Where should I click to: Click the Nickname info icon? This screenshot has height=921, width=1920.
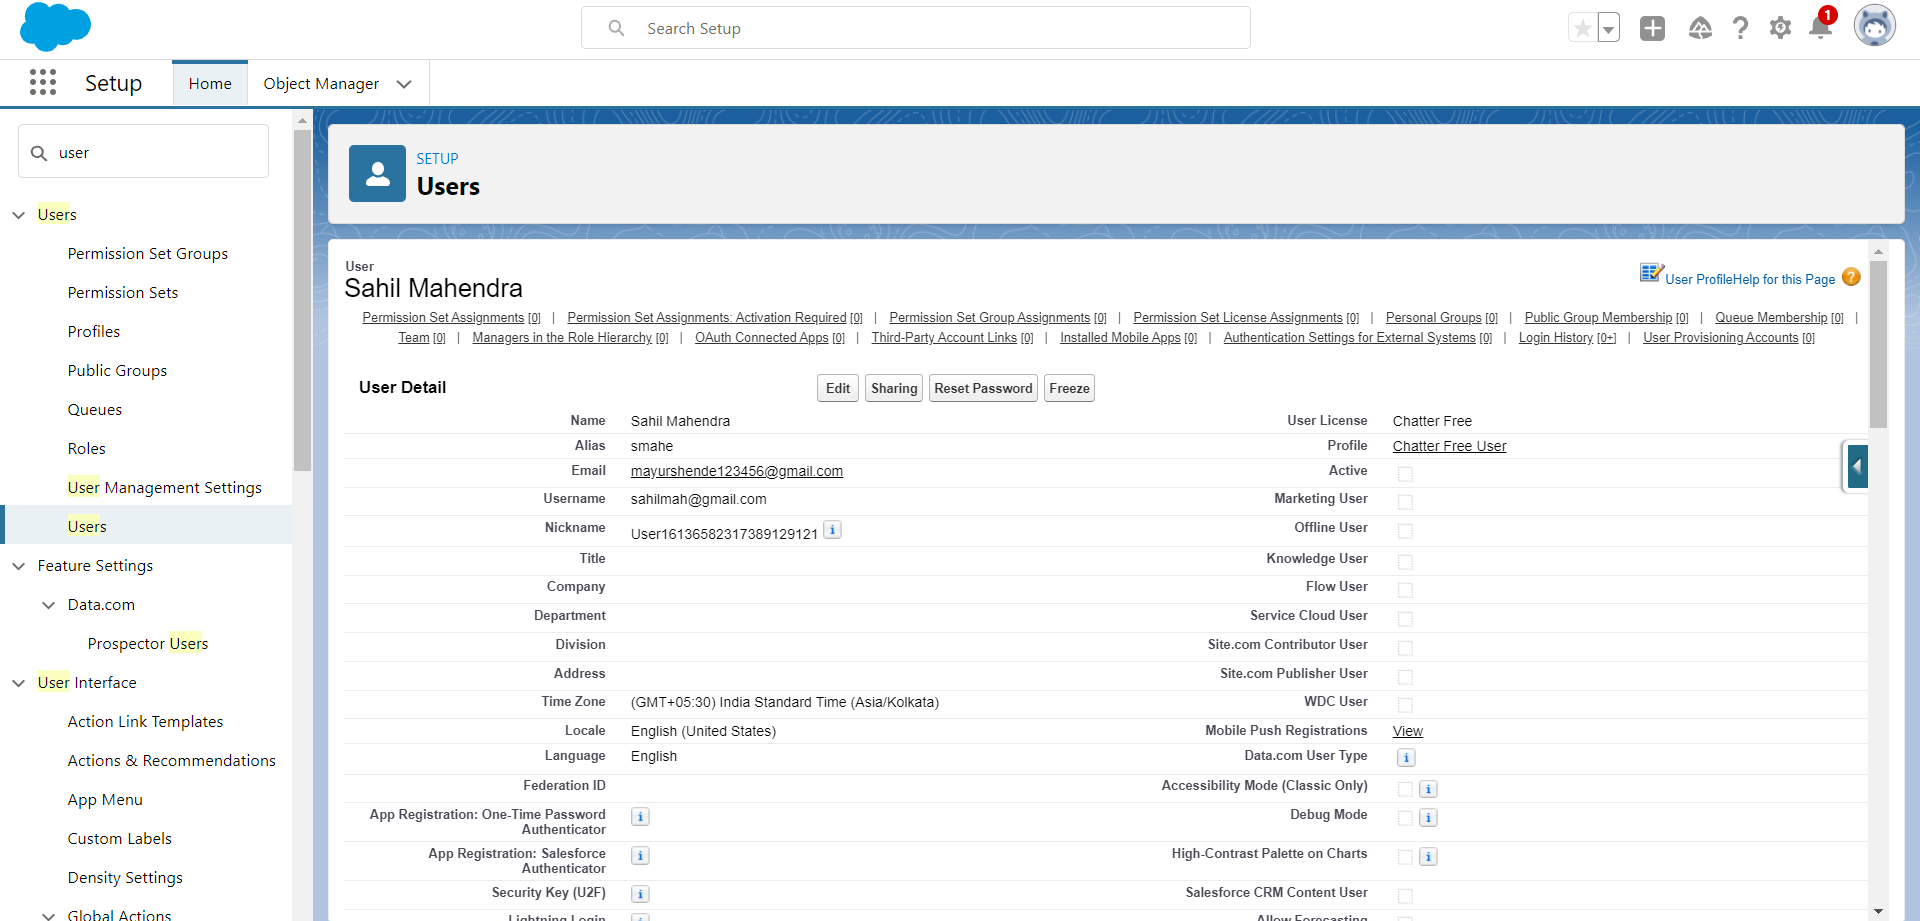[832, 530]
